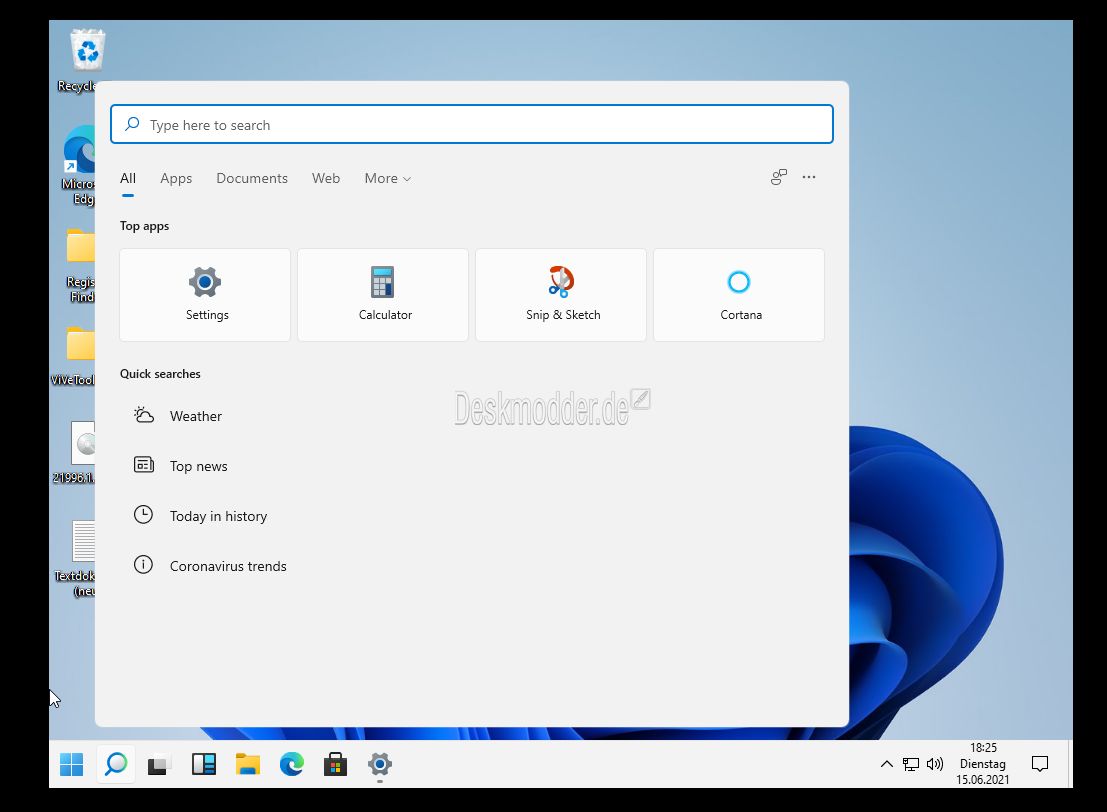Select the All search tab
This screenshot has height=812, width=1107.
[x=128, y=179]
